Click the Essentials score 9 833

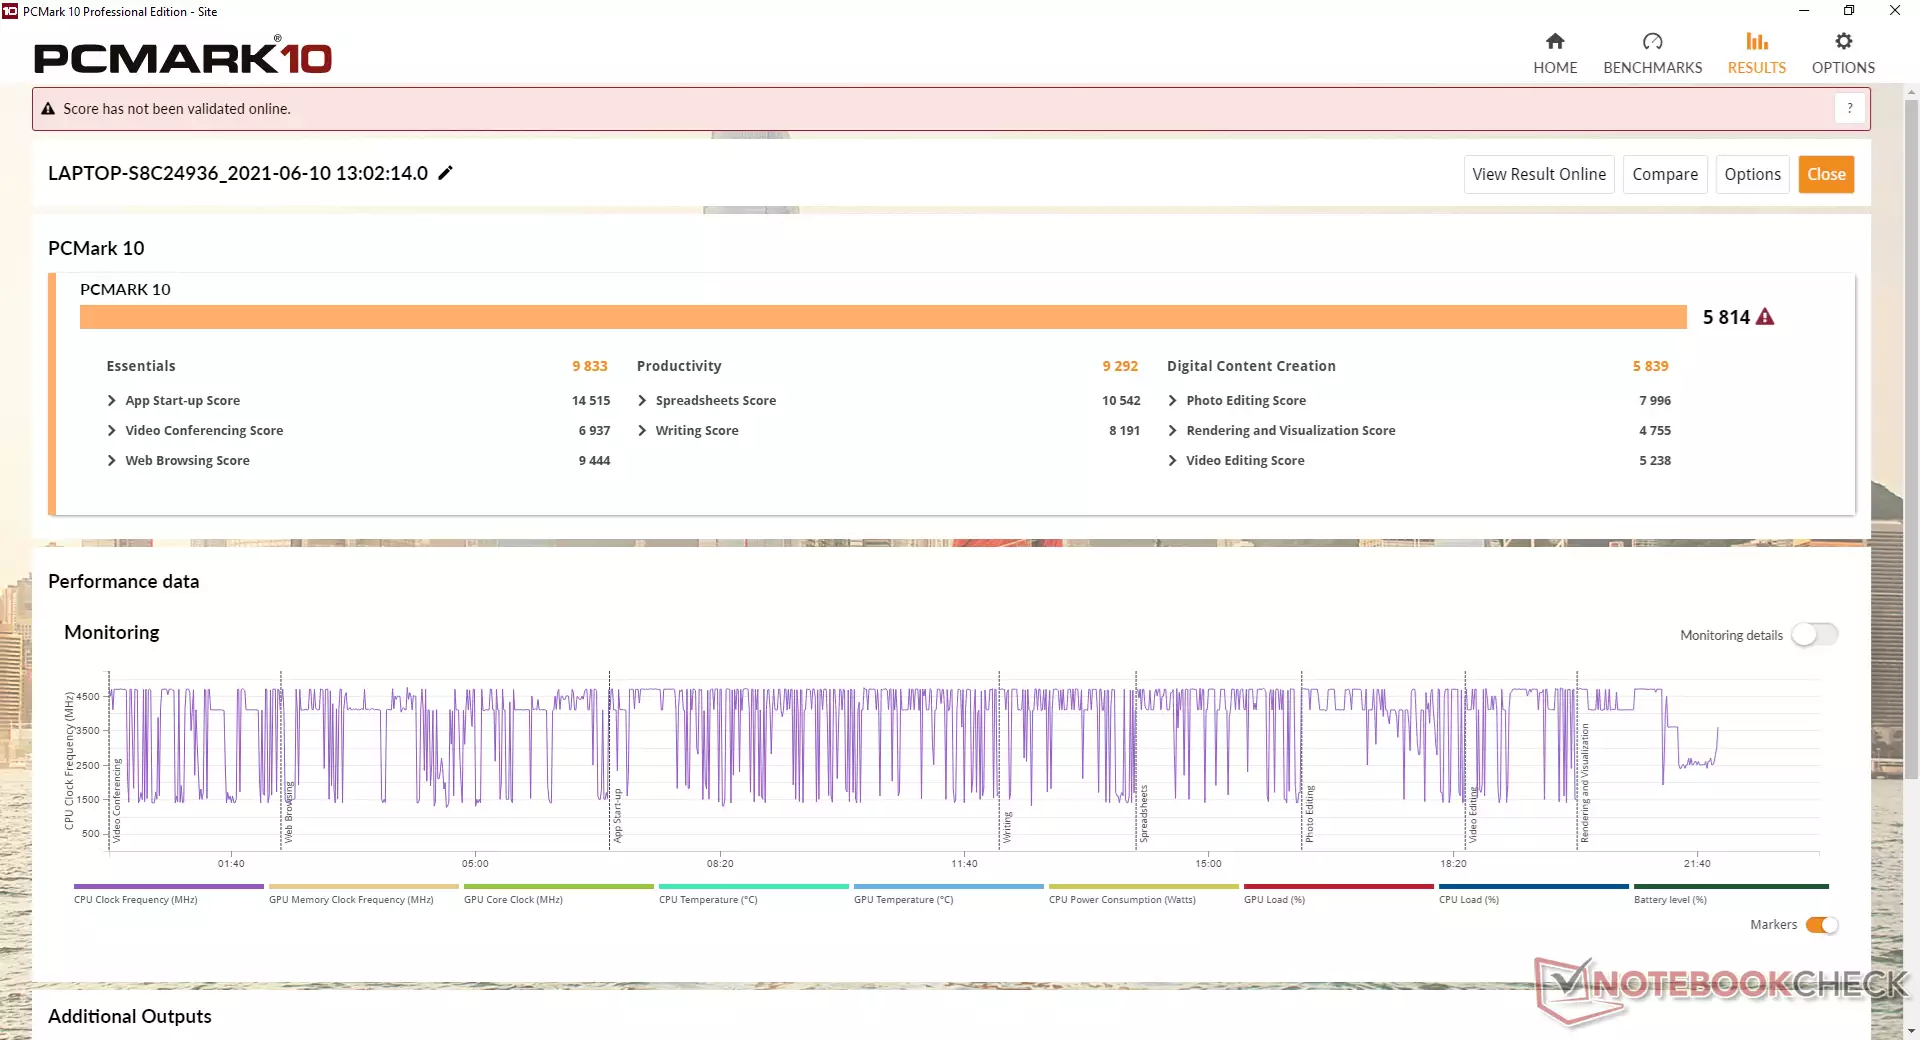click(589, 366)
